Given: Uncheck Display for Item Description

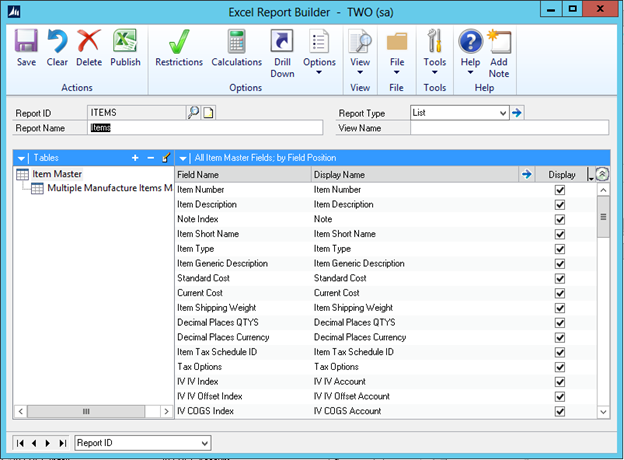Looking at the screenshot, I should pyautogui.click(x=560, y=205).
